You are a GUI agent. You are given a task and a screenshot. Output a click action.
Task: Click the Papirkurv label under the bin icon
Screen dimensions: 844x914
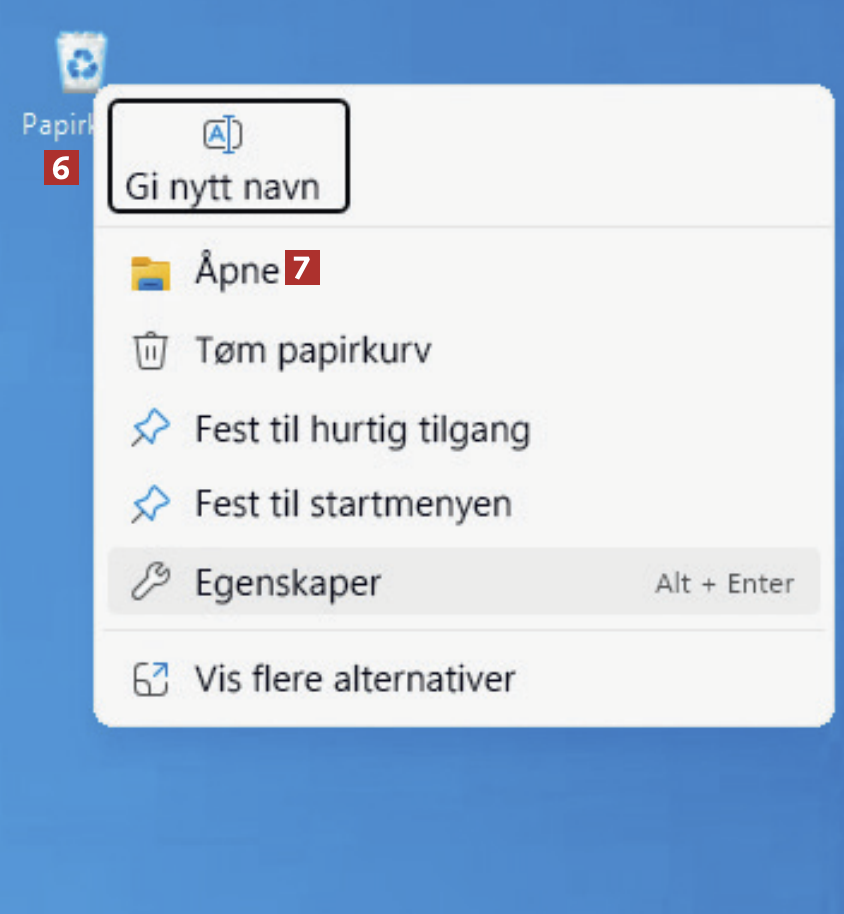pyautogui.click(x=57, y=125)
